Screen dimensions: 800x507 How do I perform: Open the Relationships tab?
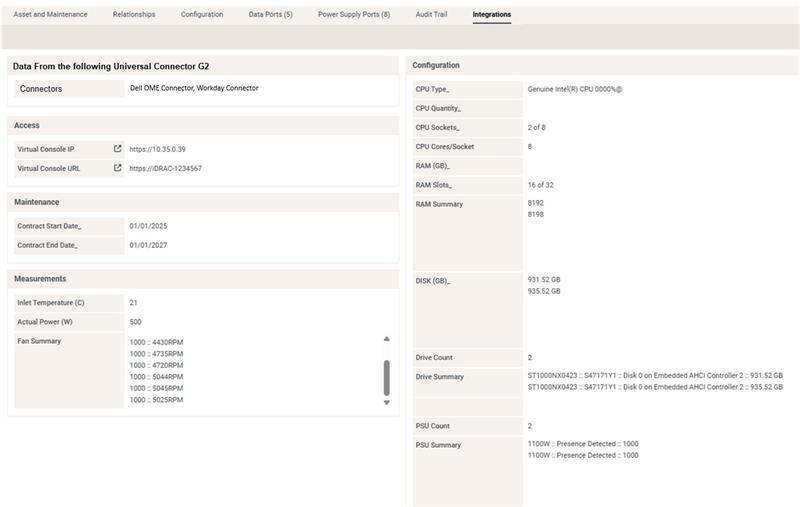pyautogui.click(x=134, y=15)
